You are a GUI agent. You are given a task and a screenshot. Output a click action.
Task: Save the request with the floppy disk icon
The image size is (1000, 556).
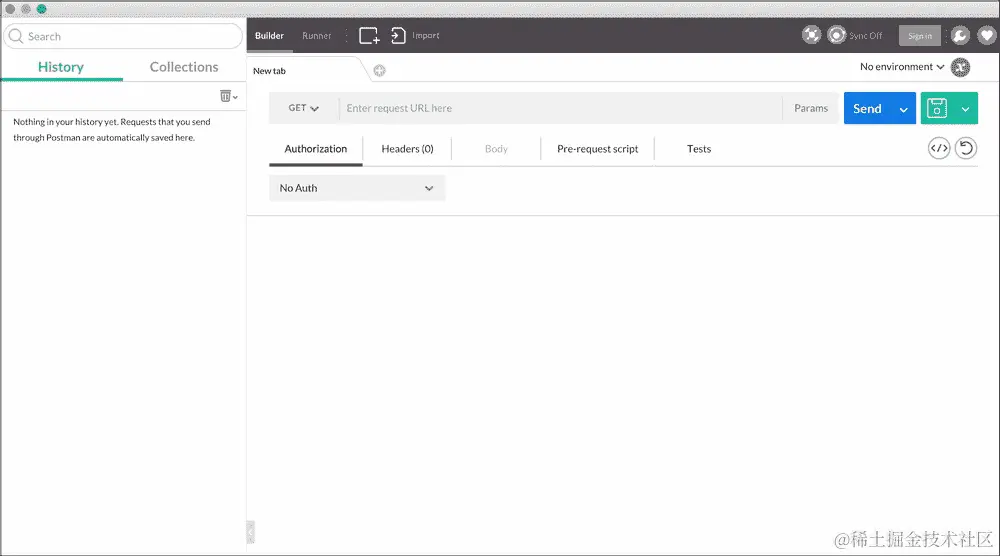tap(936, 108)
